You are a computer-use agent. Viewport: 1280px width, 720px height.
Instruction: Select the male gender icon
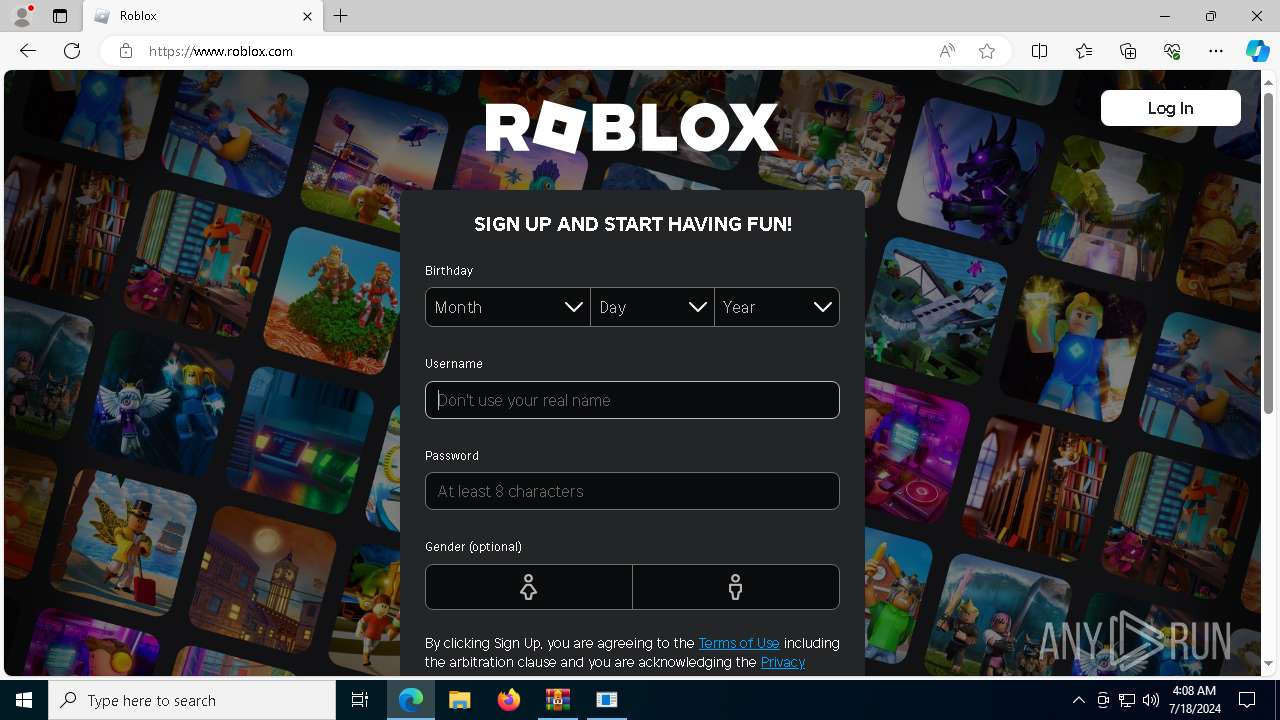(x=736, y=587)
